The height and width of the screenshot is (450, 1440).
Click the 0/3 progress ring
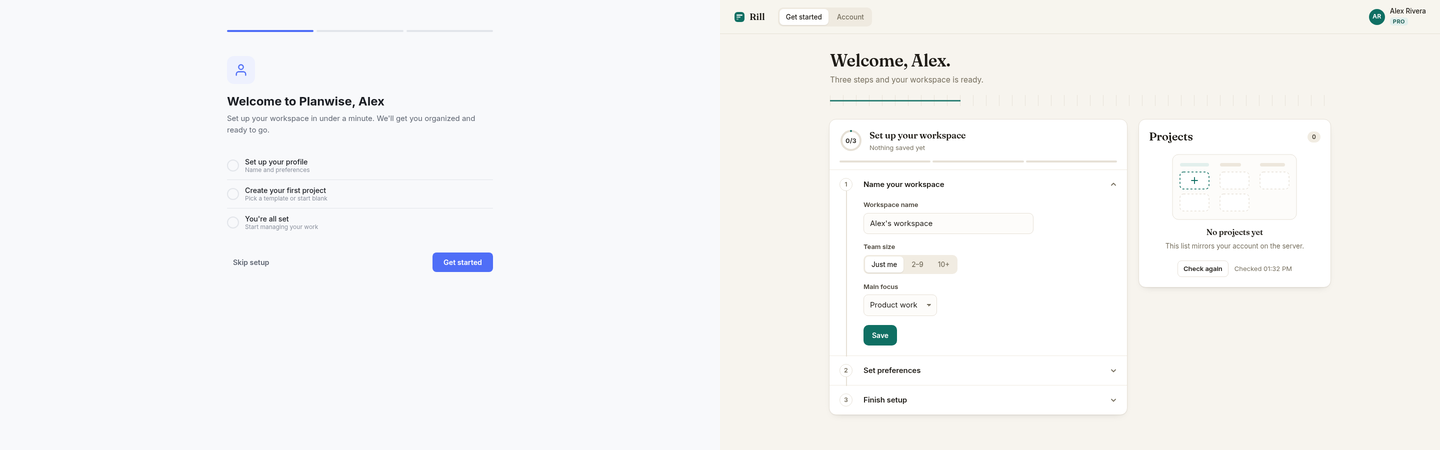pyautogui.click(x=851, y=140)
